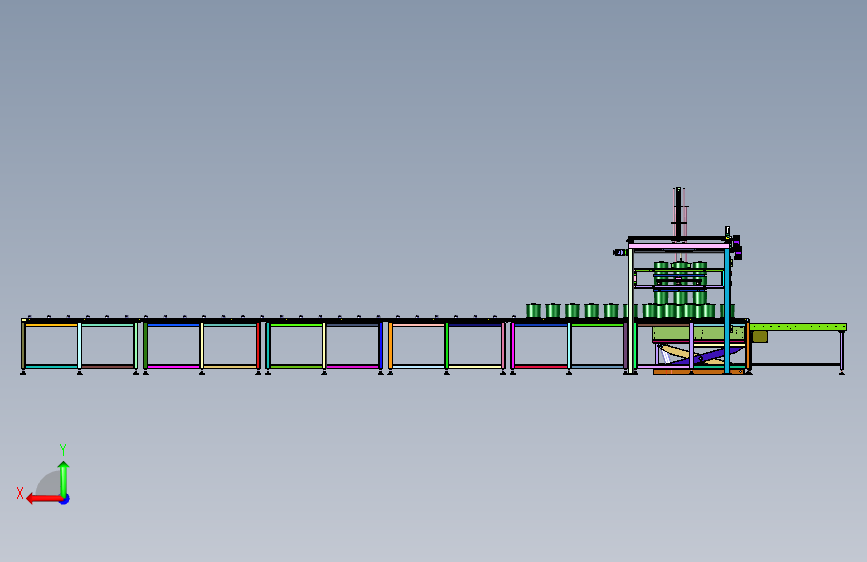Screen dimensions: 867x562
Task: Click the green Y label above the triad
Action: point(63,449)
